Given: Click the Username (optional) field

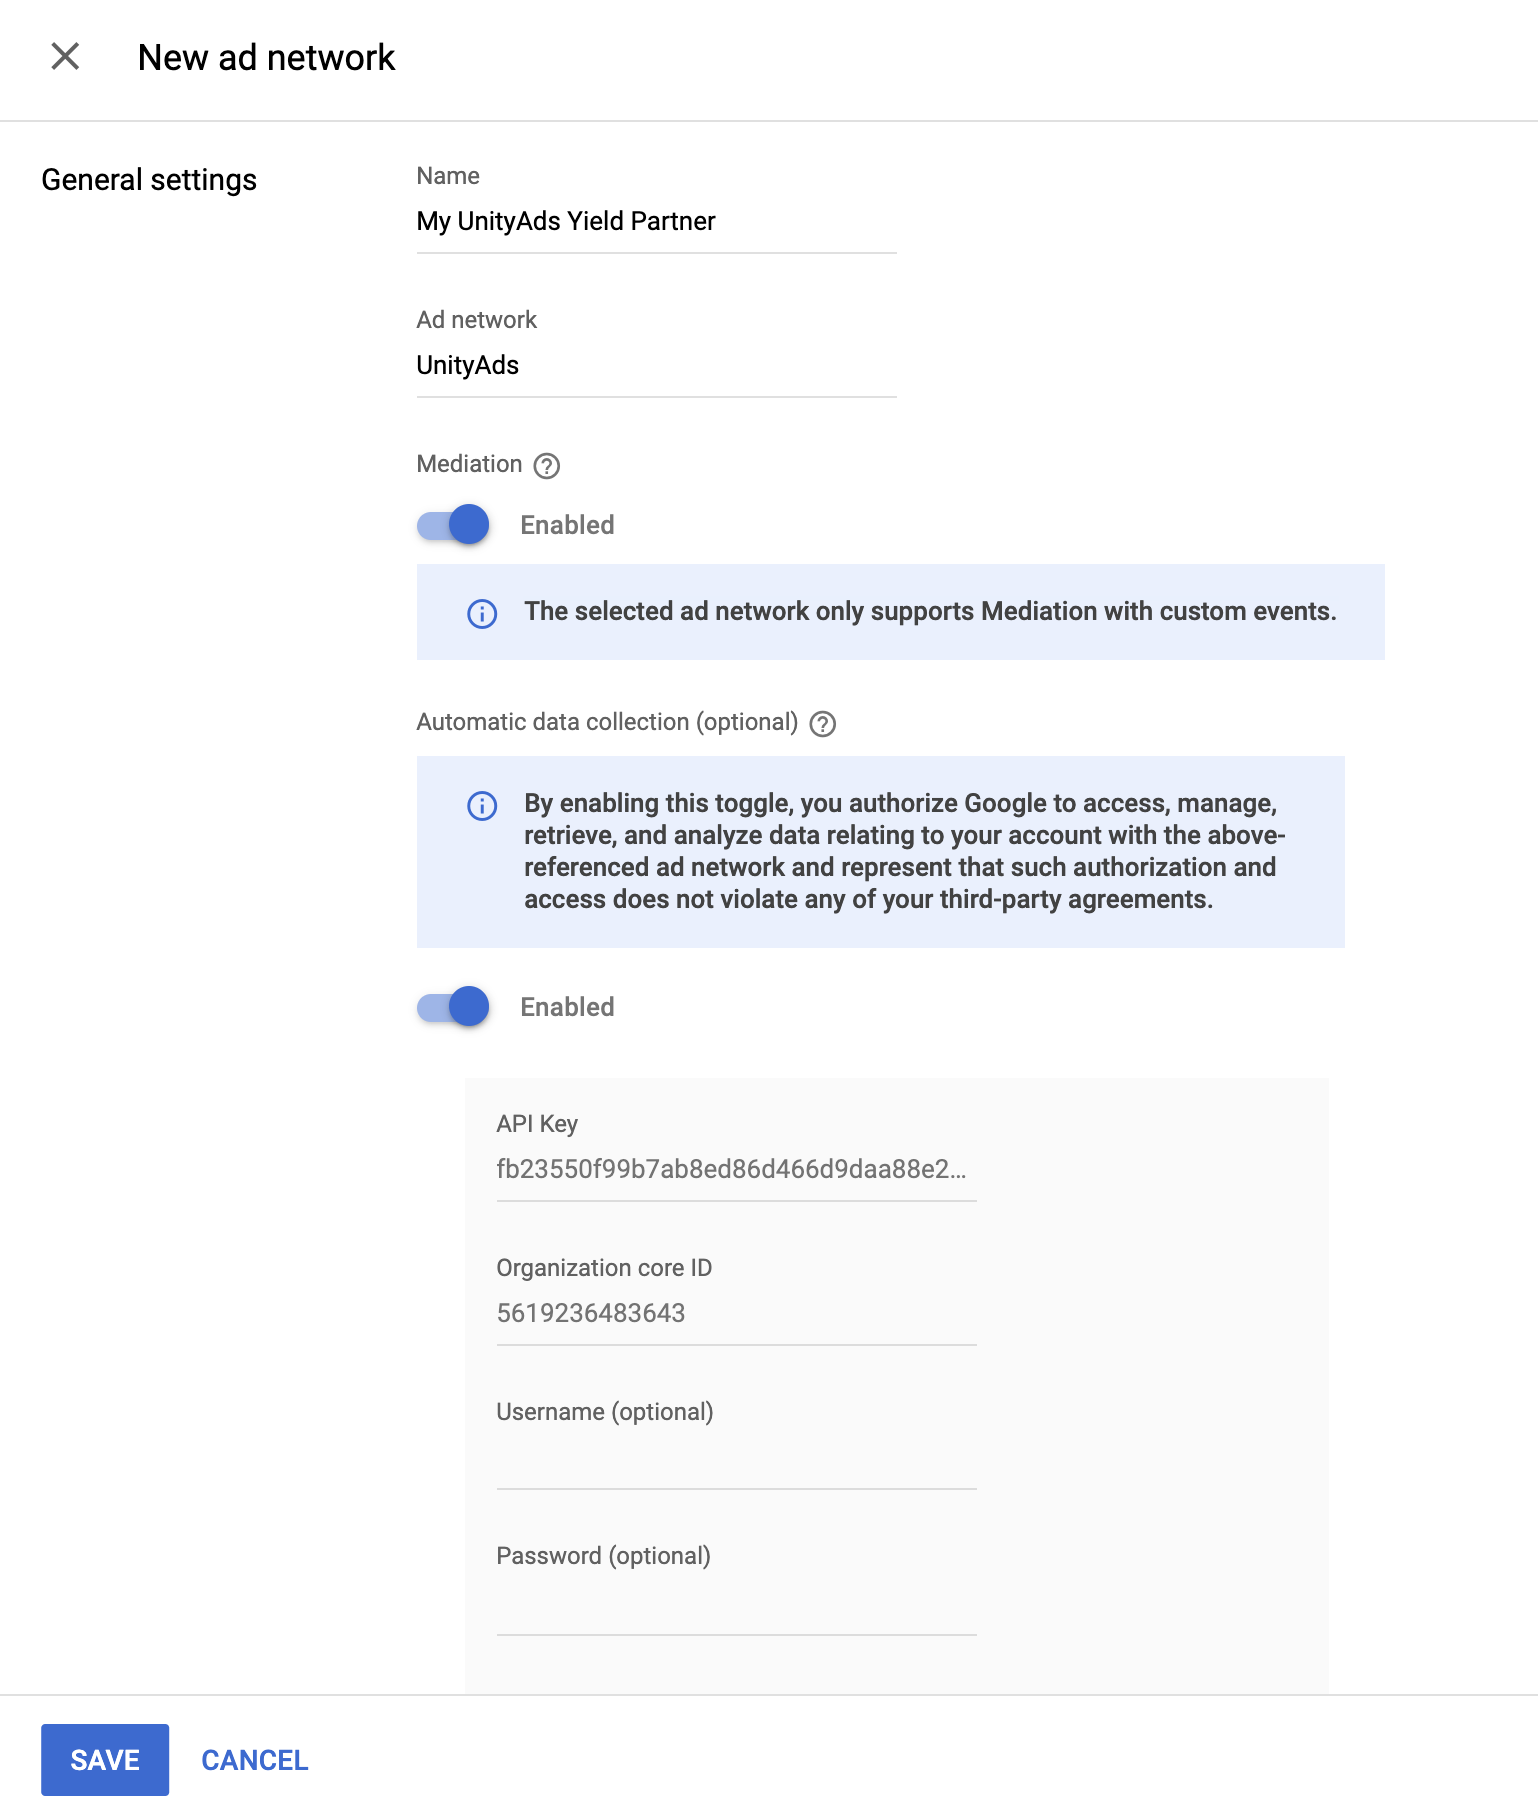Looking at the screenshot, I should click(x=735, y=1460).
